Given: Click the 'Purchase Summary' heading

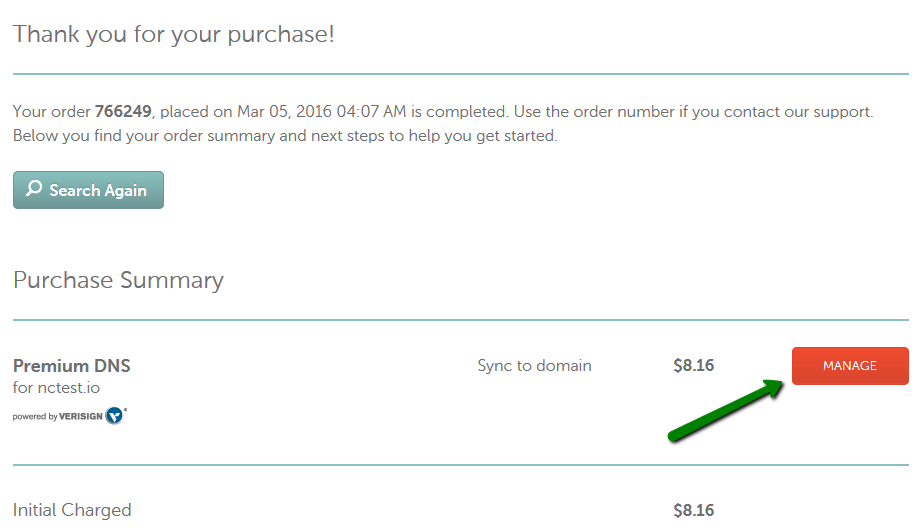Looking at the screenshot, I should pos(118,280).
